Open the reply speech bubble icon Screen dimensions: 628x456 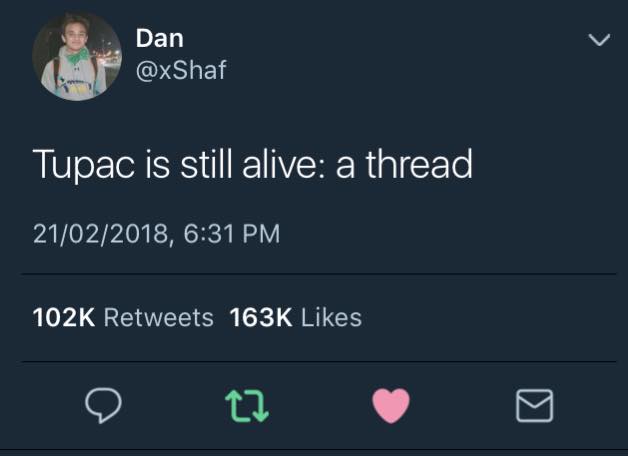point(103,405)
